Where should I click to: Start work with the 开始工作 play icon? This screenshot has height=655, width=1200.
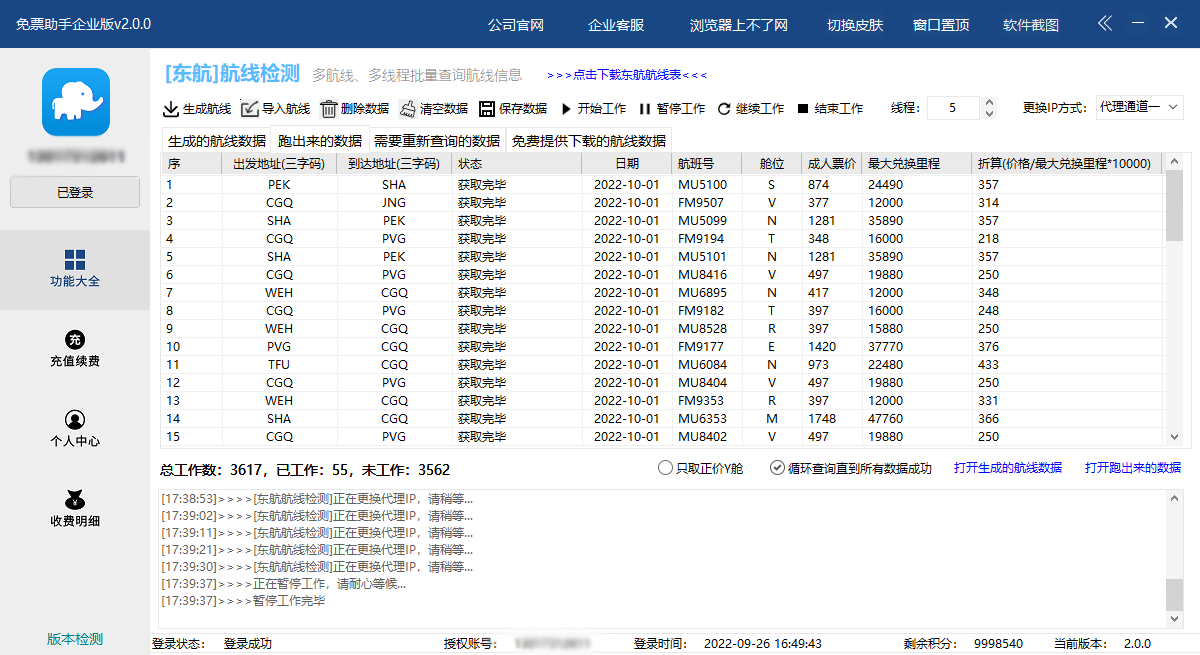pos(566,109)
